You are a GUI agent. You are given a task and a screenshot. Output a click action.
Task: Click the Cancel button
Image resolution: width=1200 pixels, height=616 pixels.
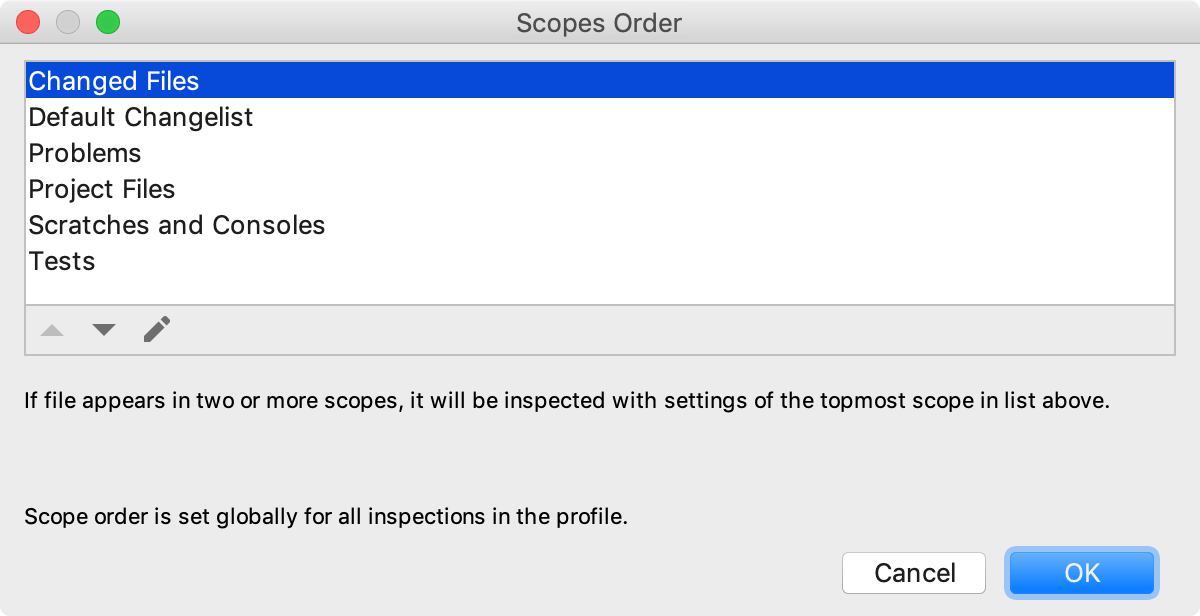coord(914,573)
